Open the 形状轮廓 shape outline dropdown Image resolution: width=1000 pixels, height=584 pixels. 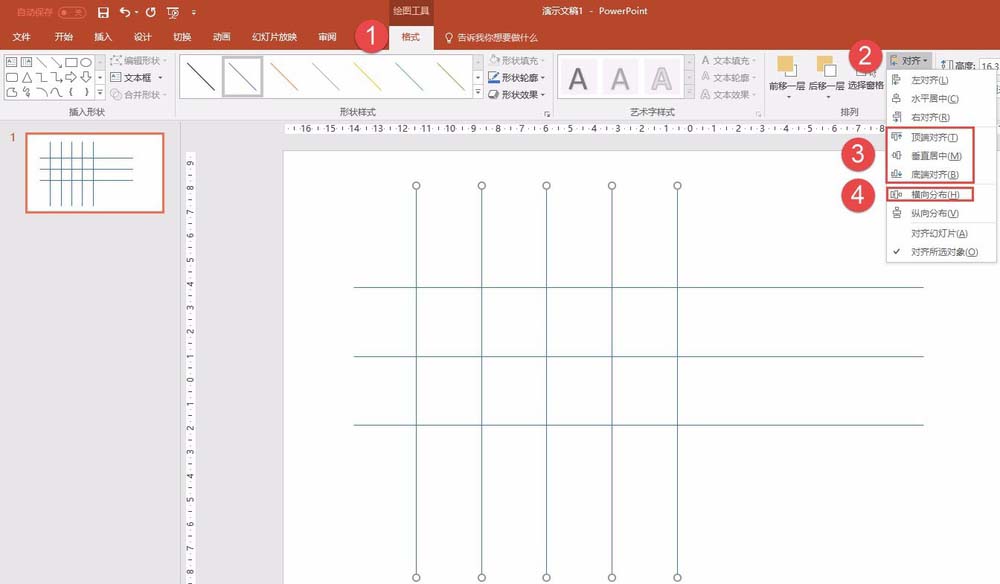point(543,78)
